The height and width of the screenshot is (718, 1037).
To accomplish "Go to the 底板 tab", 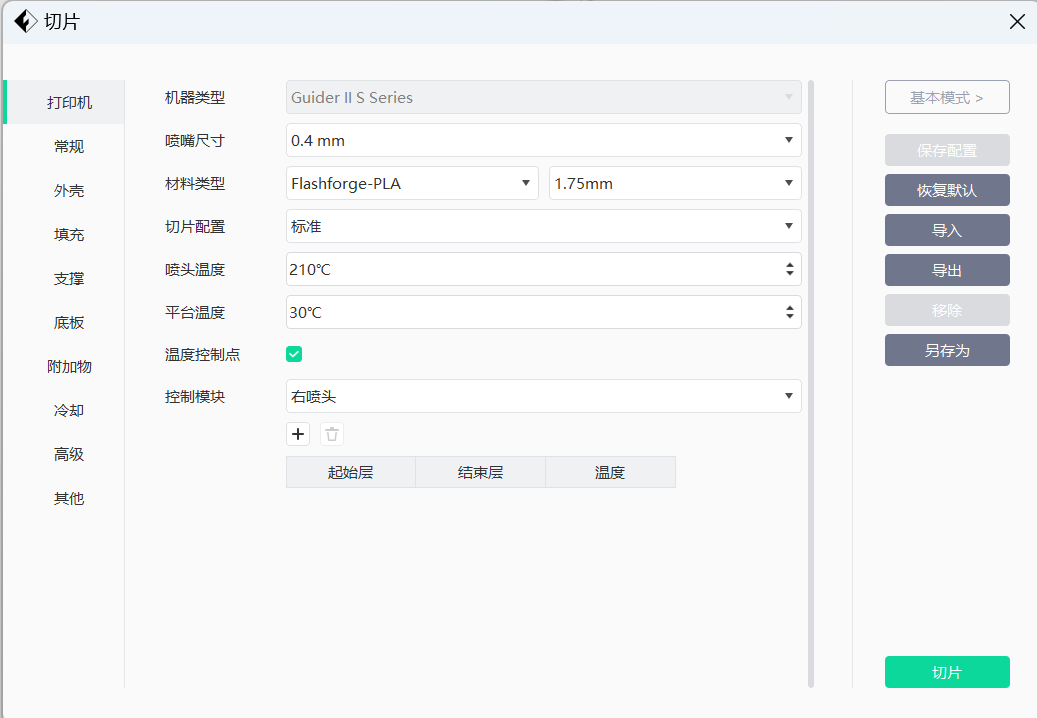I will [69, 322].
